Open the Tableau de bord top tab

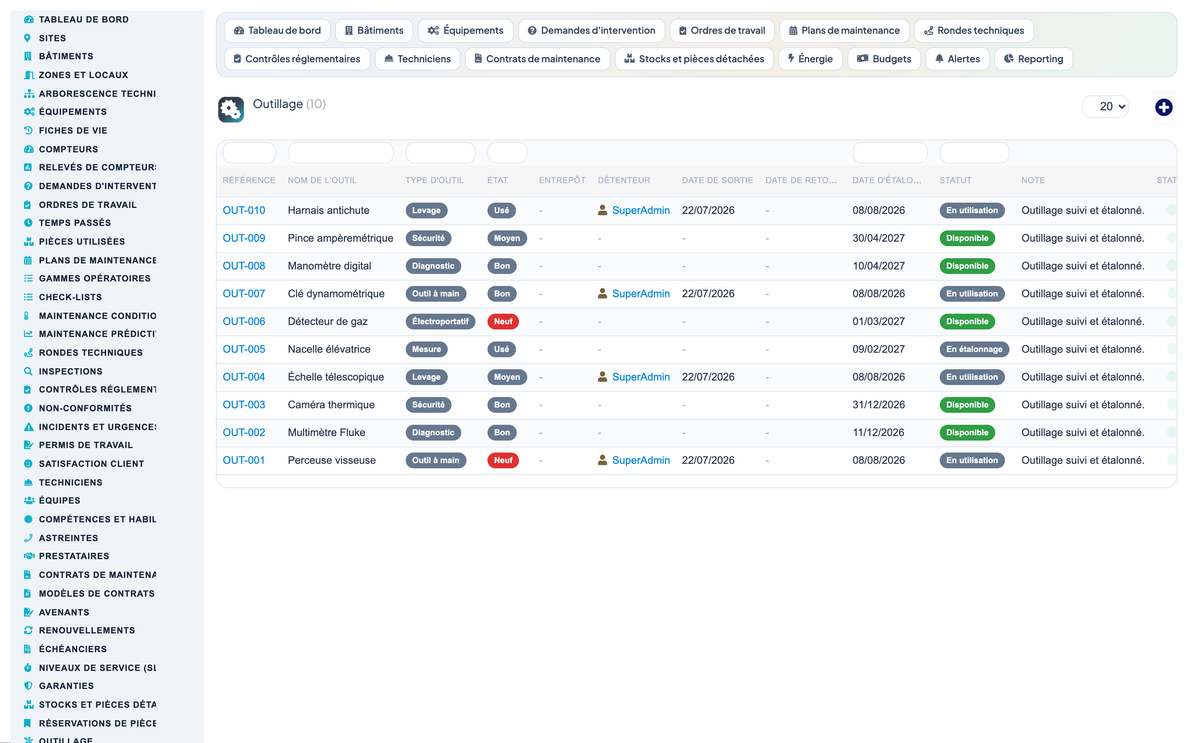277,31
